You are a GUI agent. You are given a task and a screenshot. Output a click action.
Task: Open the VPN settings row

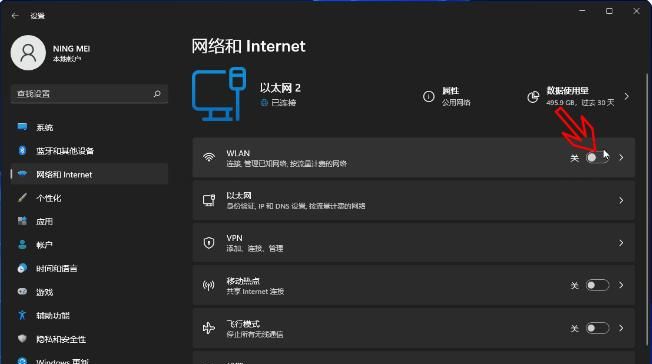coord(413,243)
